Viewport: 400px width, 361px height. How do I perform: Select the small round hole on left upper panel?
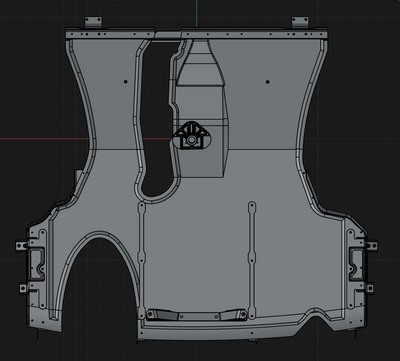tap(126, 81)
